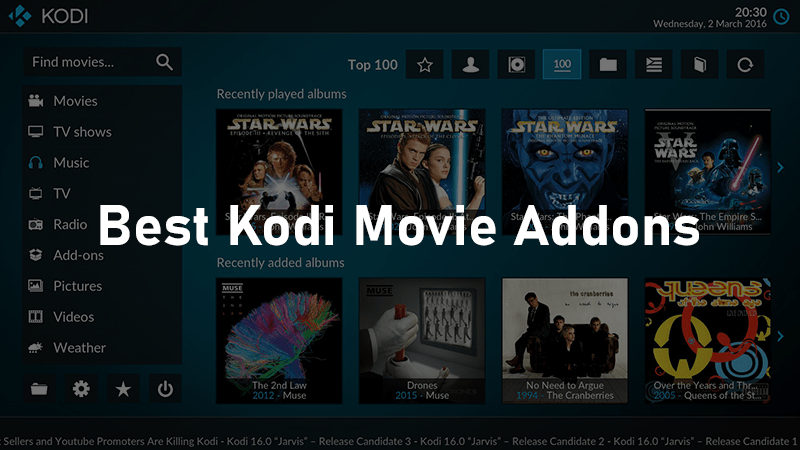Viewport: 800px width, 450px height.
Task: Open No Need to Argue album thumbnail
Action: pyautogui.click(x=565, y=341)
